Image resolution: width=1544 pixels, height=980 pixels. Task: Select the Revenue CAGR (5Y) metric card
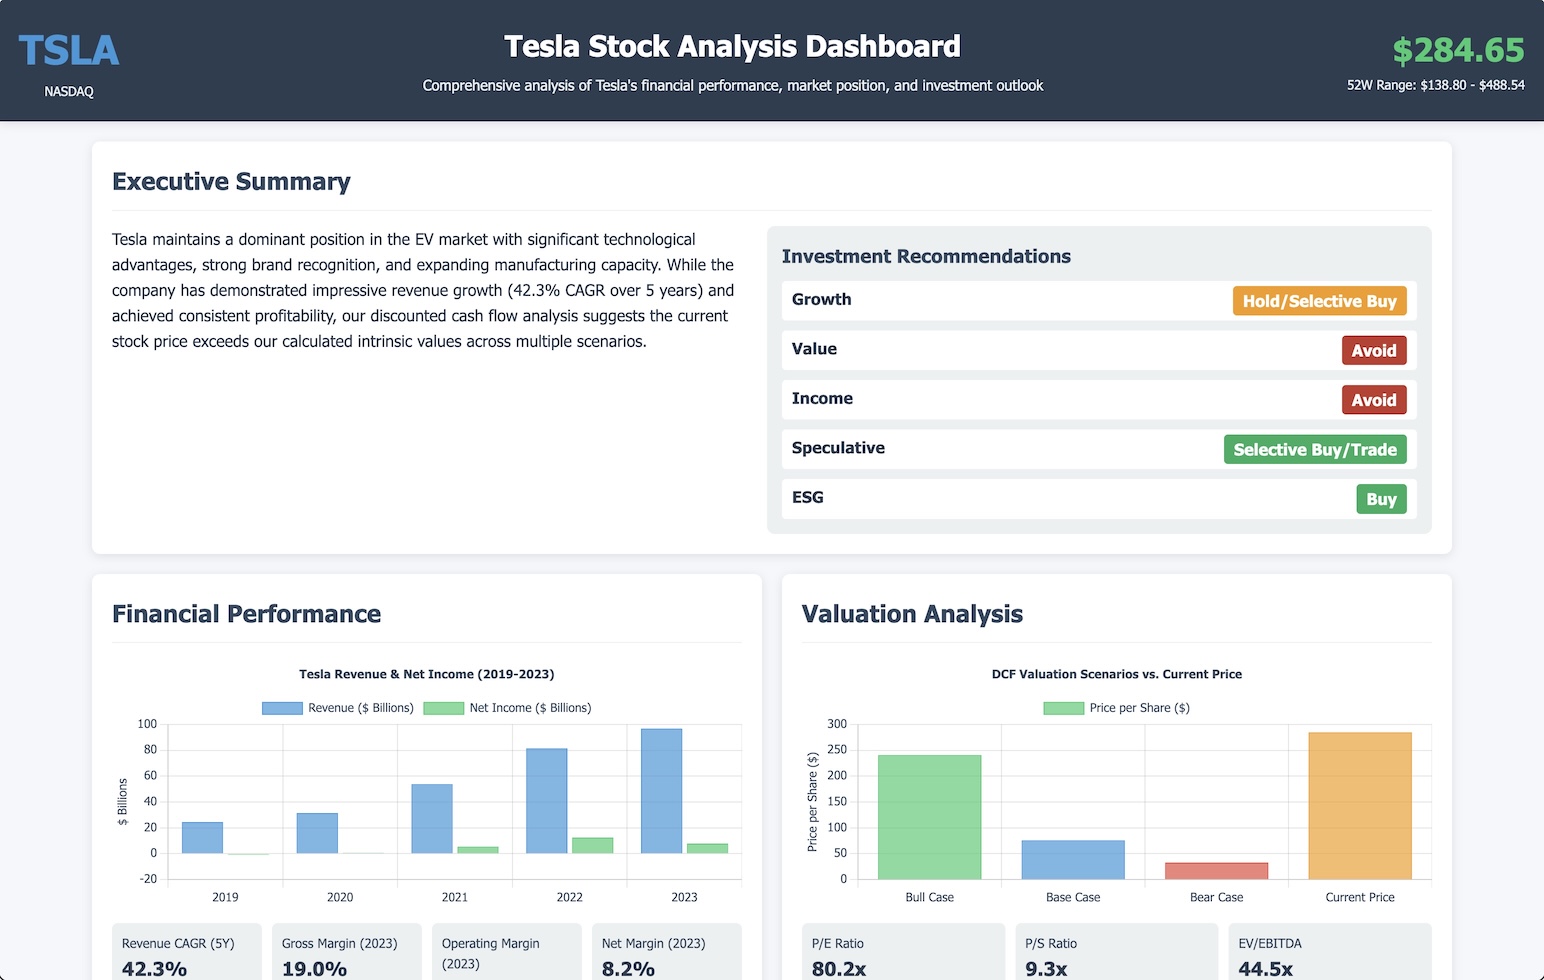(x=187, y=955)
